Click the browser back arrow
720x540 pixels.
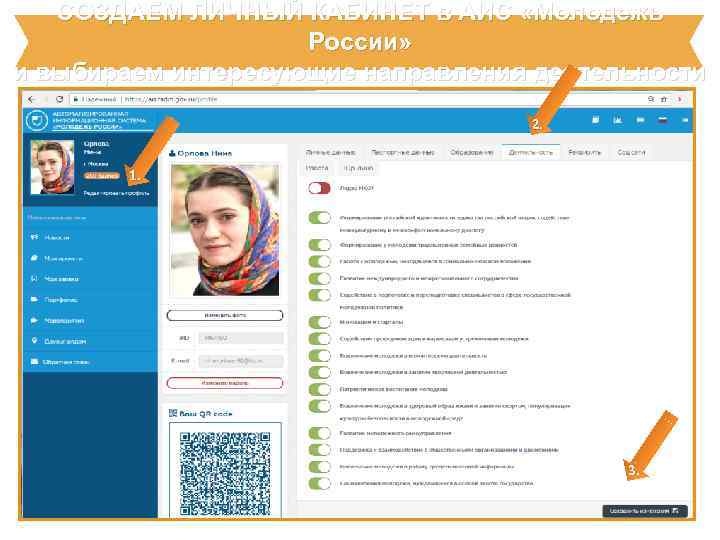coord(31,99)
